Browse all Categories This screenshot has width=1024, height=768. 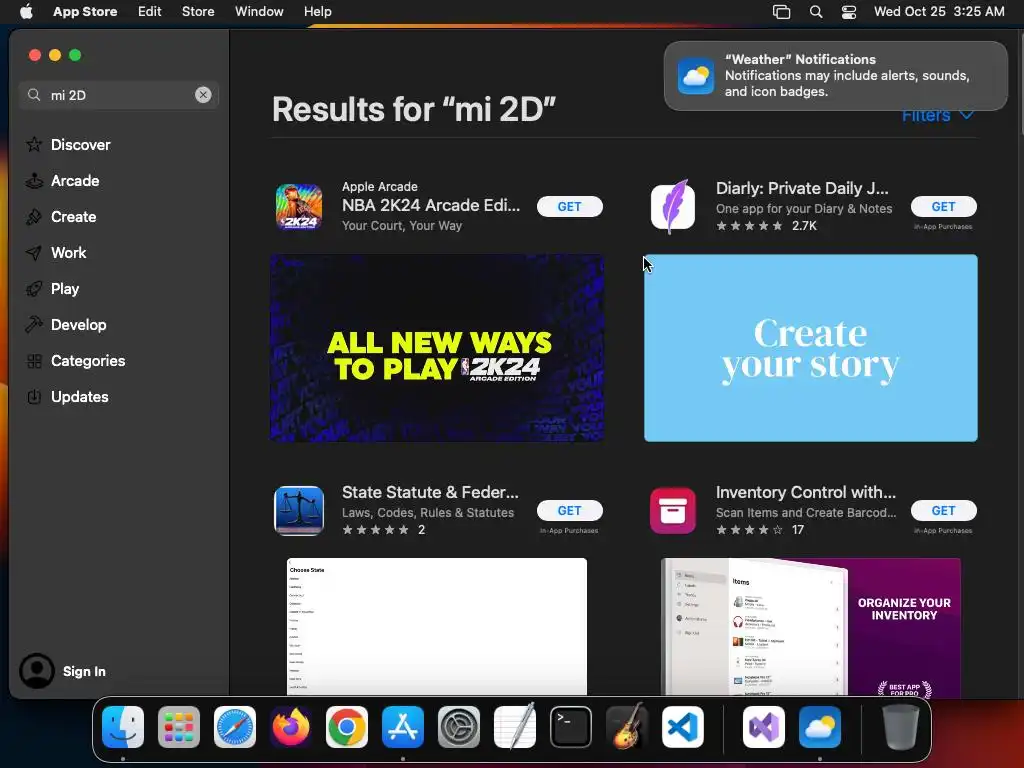tap(75, 360)
